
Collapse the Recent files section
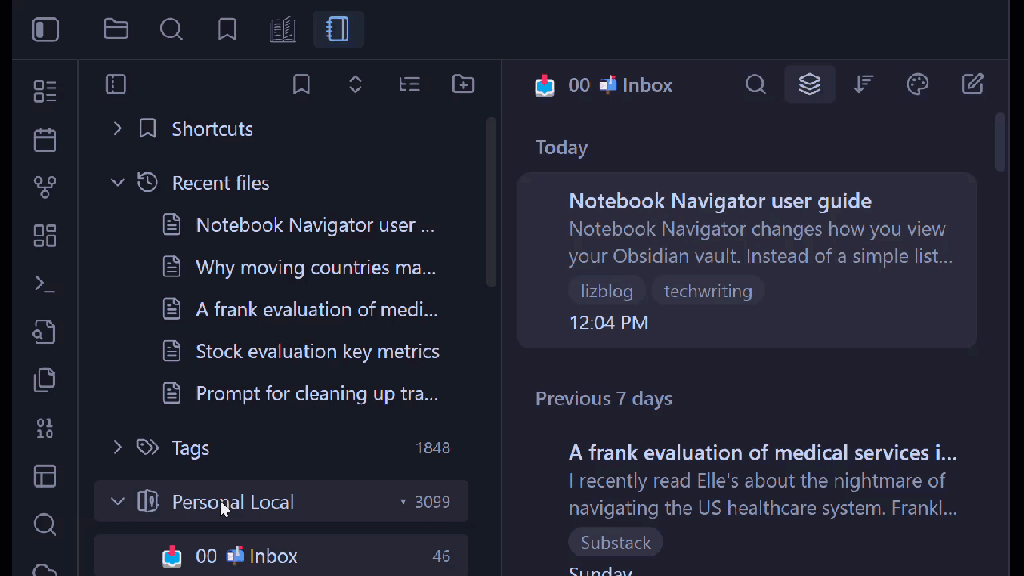117,182
